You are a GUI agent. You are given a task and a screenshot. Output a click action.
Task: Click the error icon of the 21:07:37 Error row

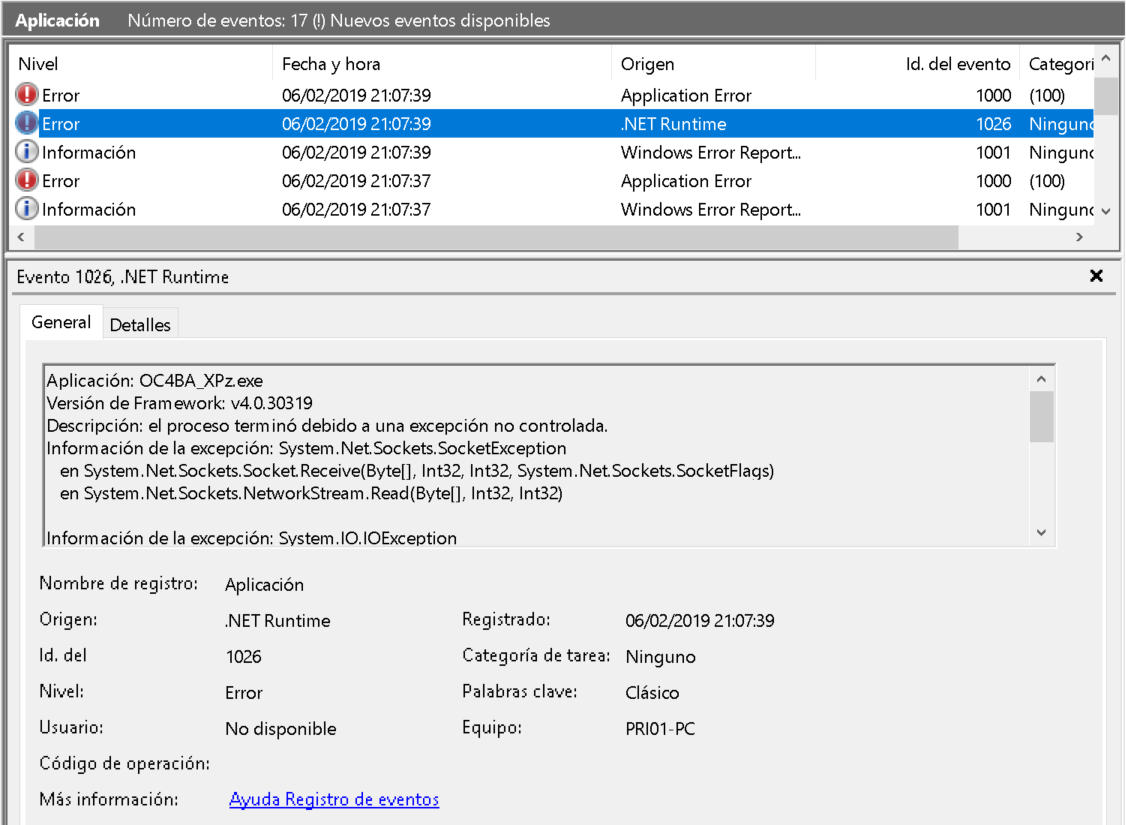27,181
